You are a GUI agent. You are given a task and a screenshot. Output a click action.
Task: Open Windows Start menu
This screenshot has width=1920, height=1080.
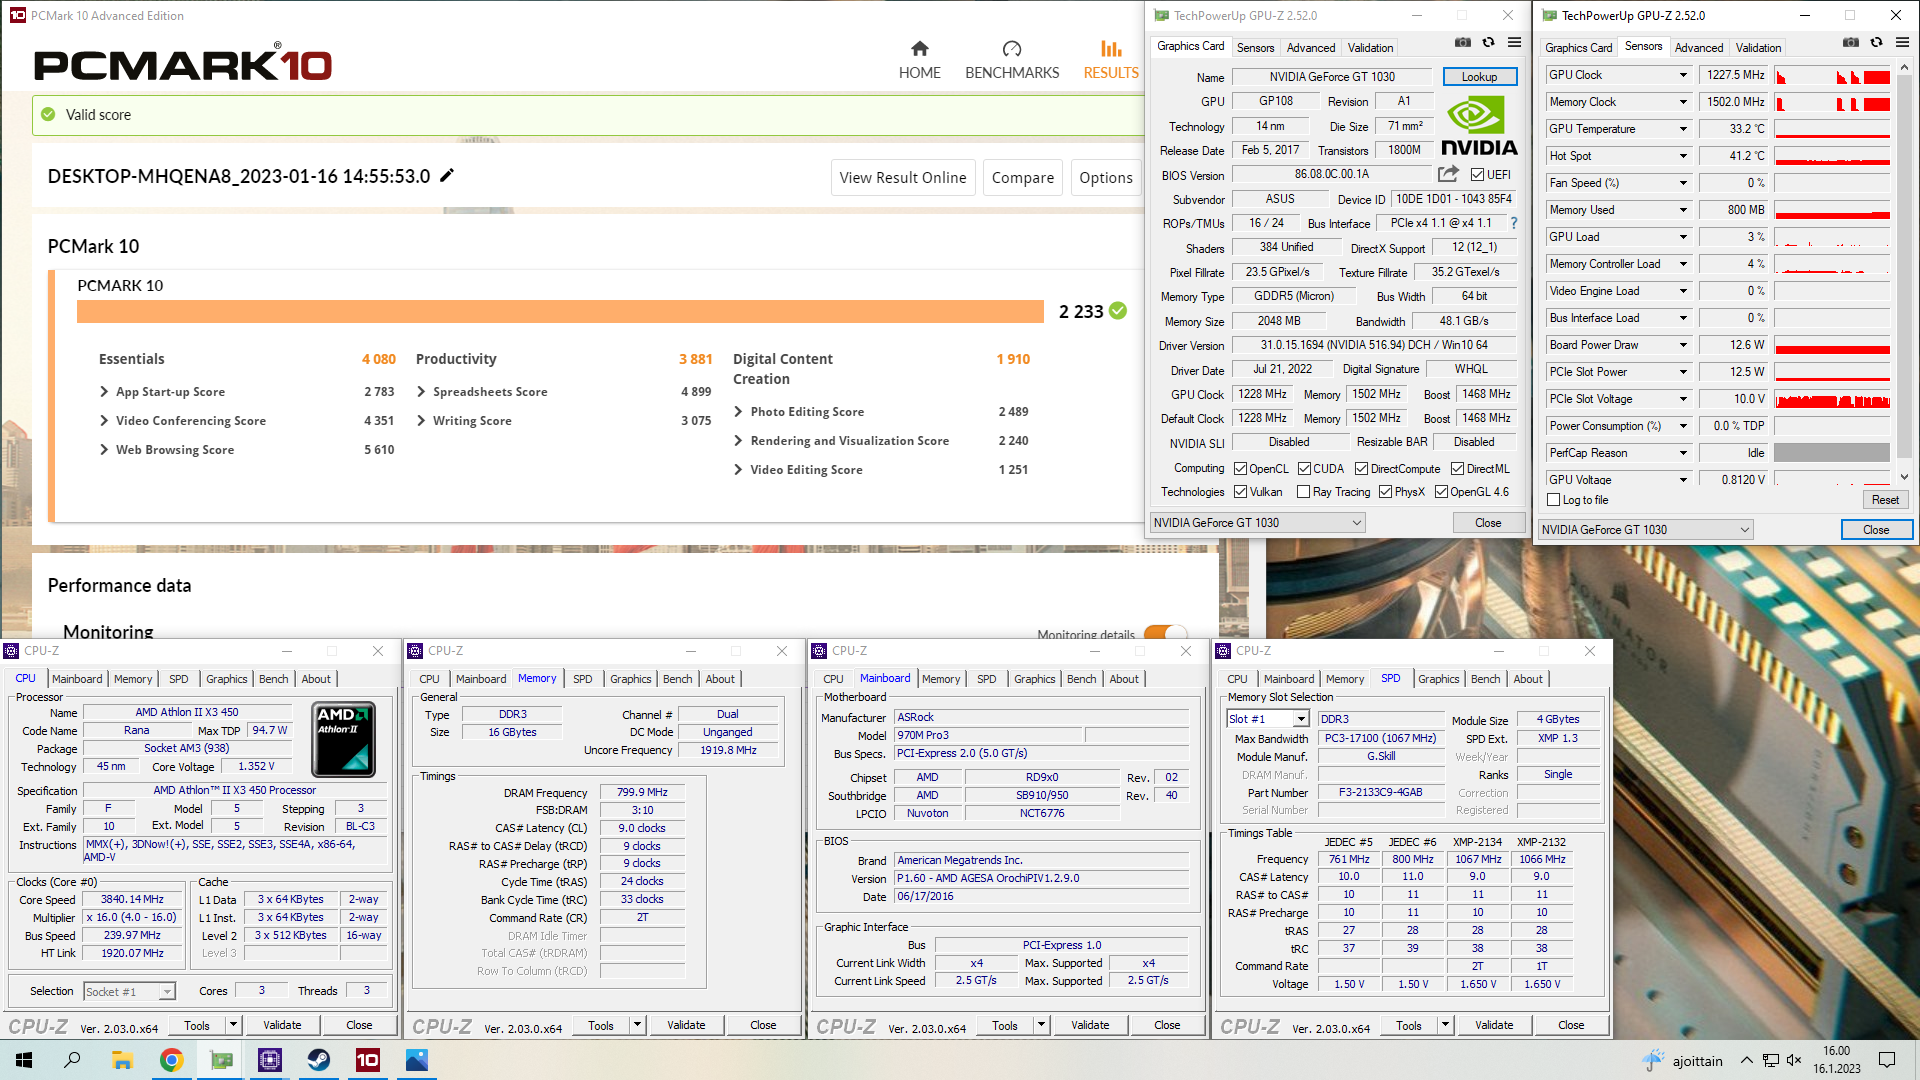[24, 1060]
